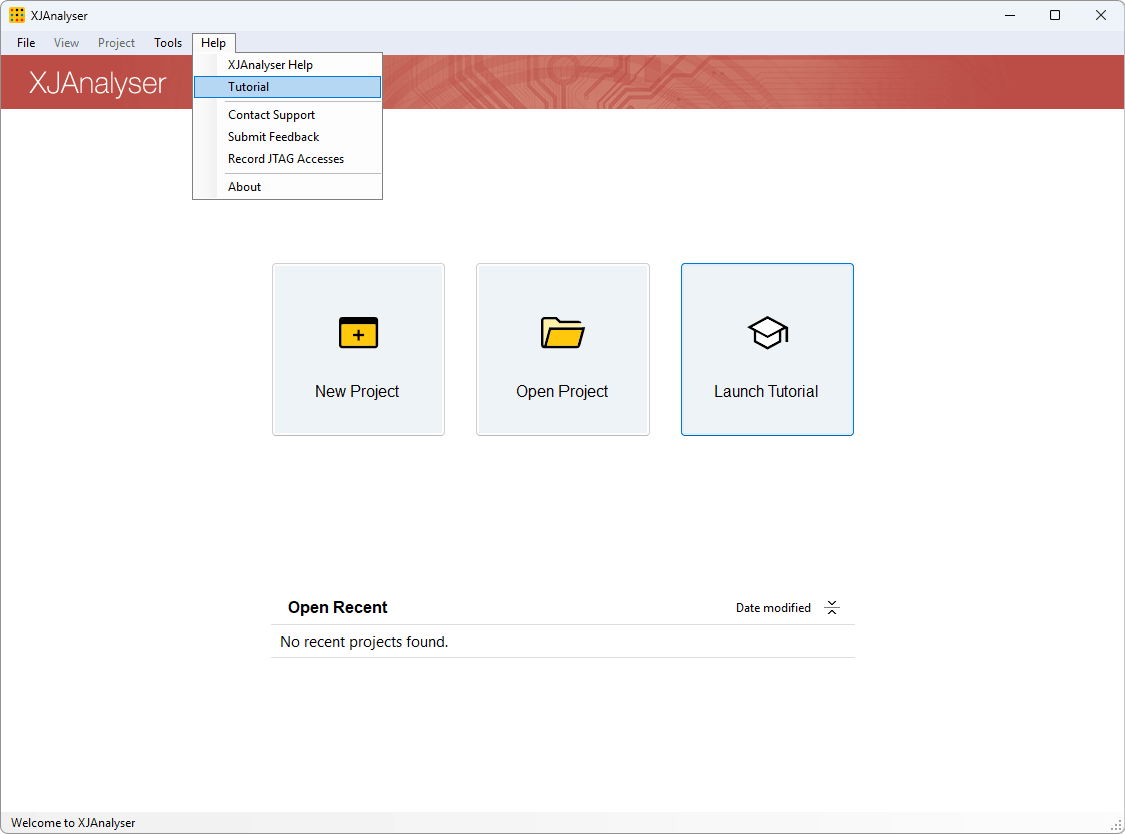
Task: Select Tutorial from the Help menu
Action: click(x=248, y=87)
